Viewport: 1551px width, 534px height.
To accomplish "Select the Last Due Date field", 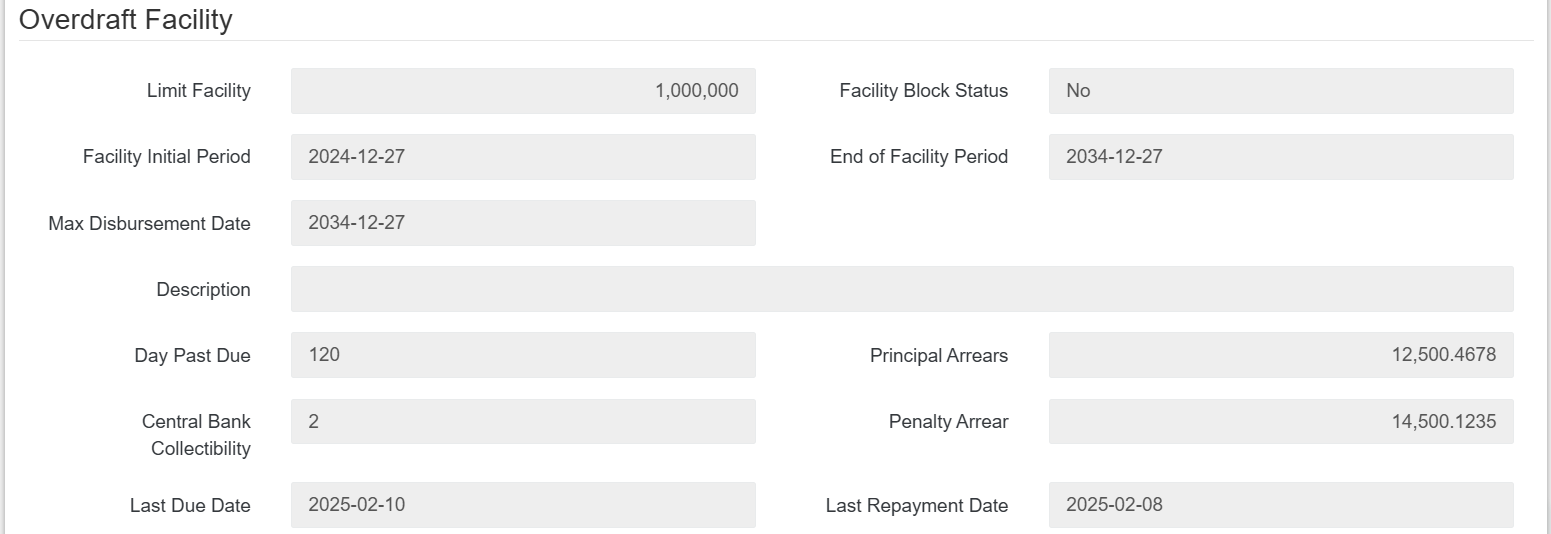I will (x=523, y=505).
